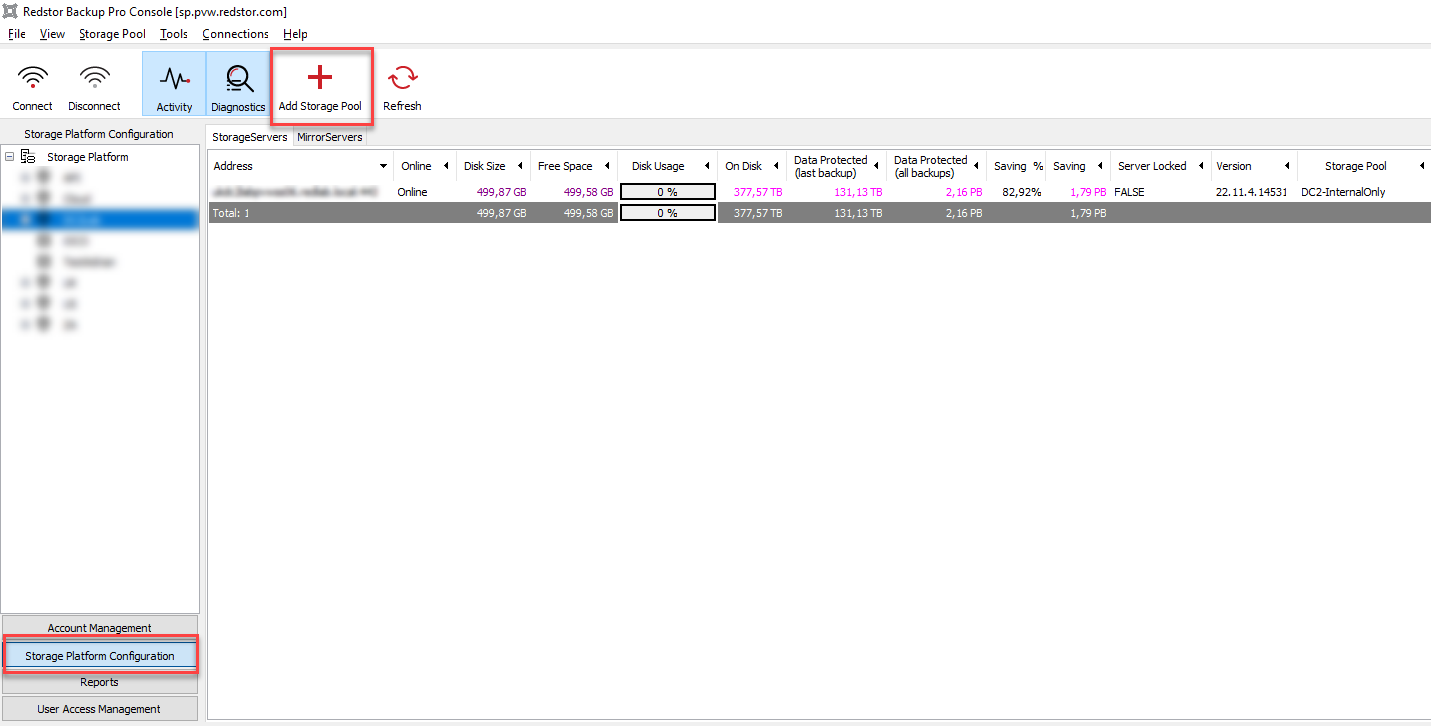Open the Storage Pool column header arrow

(1421, 166)
